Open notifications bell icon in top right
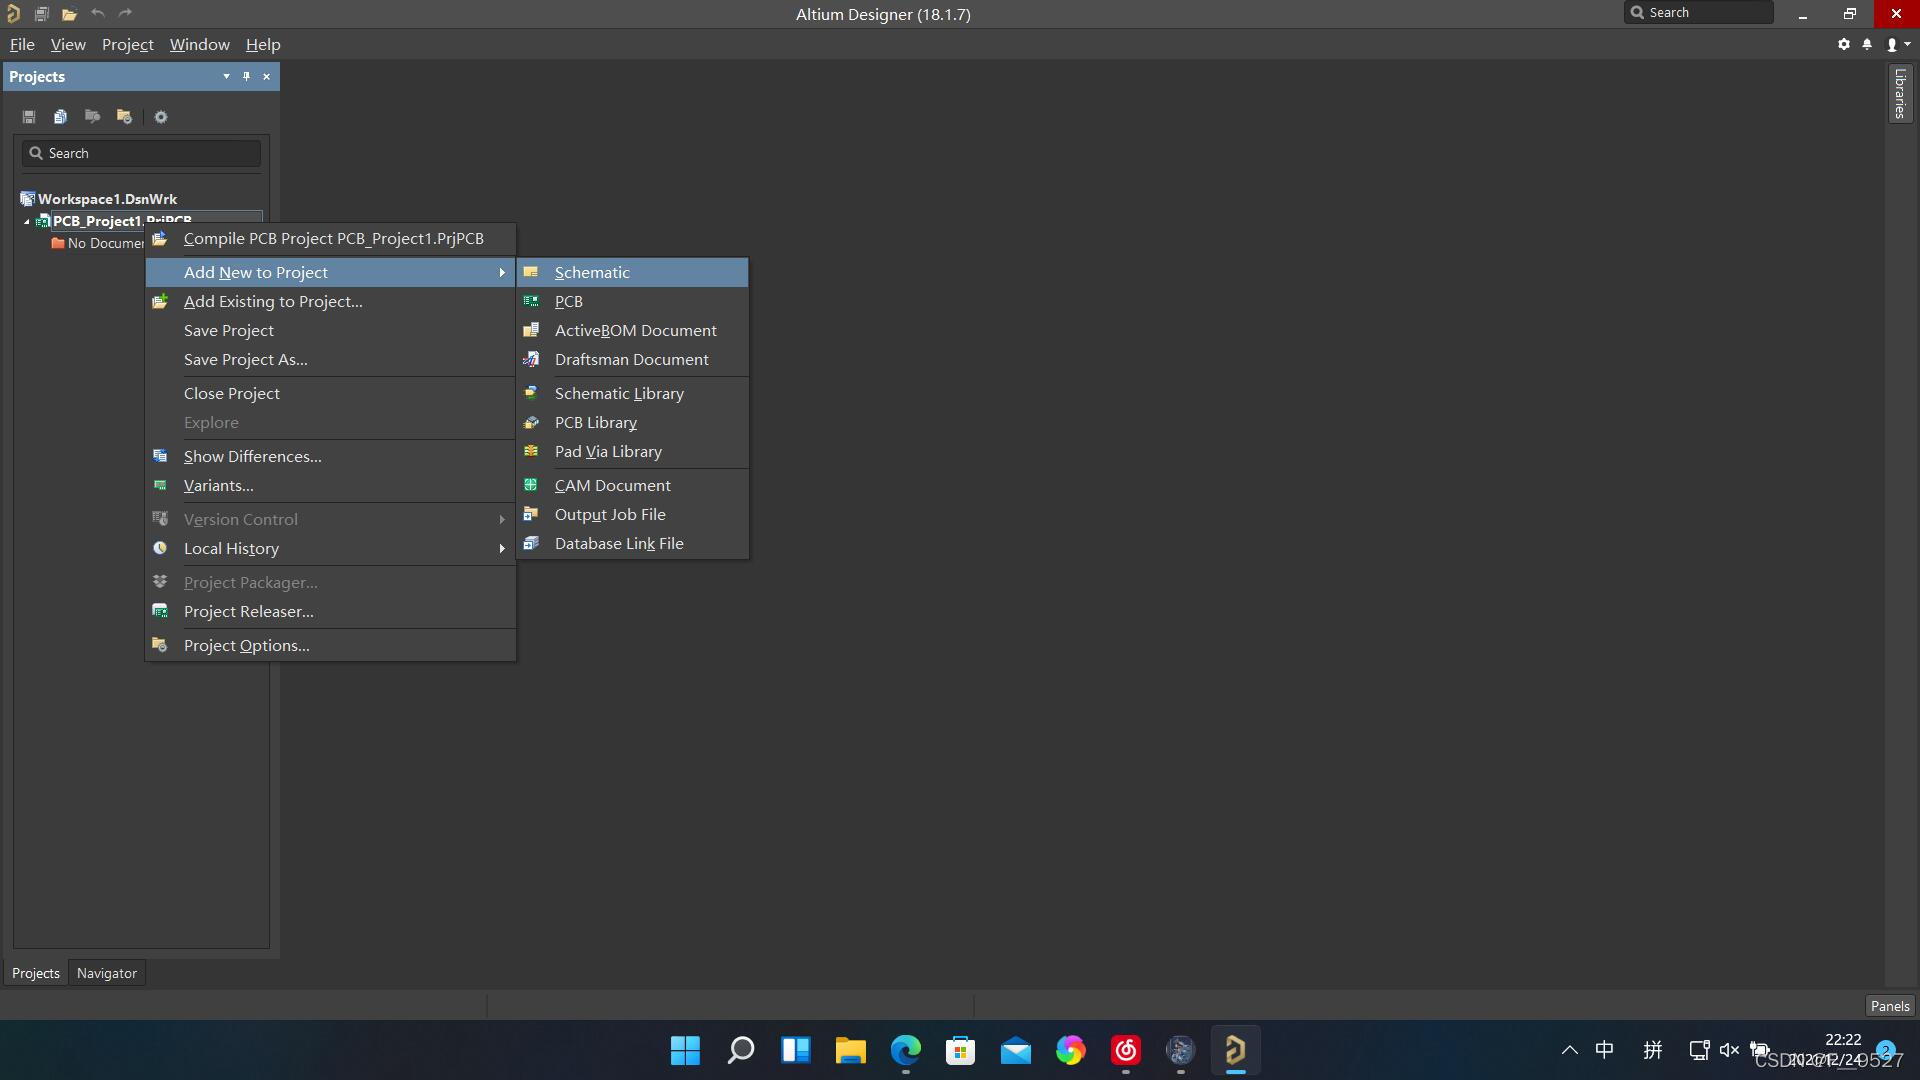The height and width of the screenshot is (1080, 1920). [x=1867, y=44]
